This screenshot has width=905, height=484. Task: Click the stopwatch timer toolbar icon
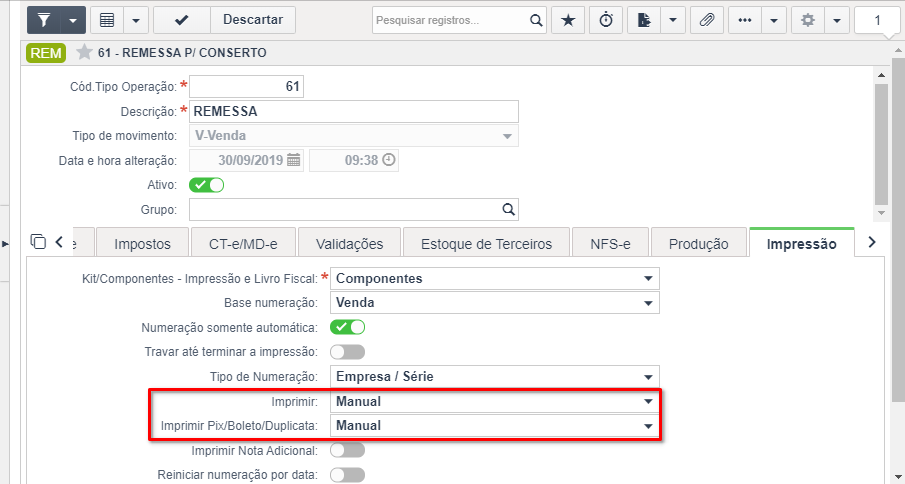coord(606,20)
